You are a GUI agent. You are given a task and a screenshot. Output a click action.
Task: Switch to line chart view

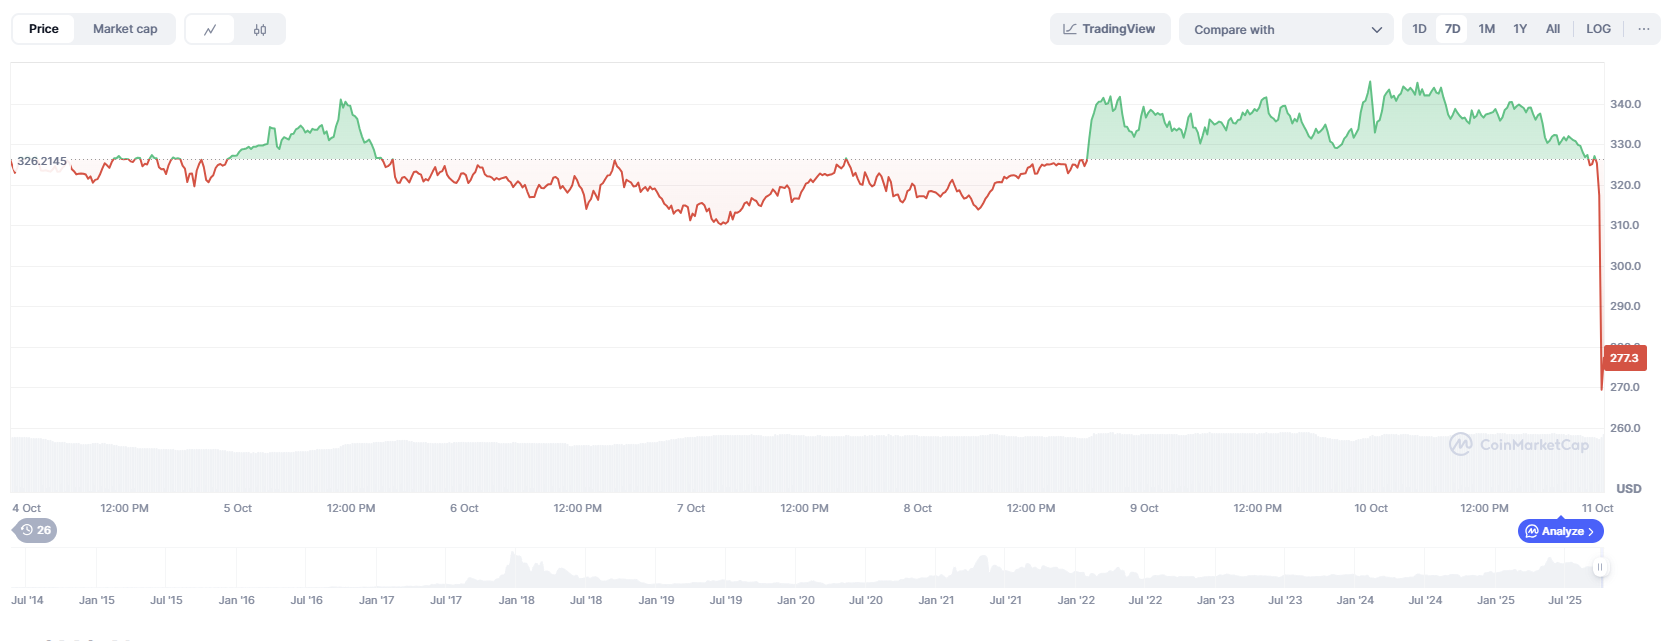(x=210, y=30)
